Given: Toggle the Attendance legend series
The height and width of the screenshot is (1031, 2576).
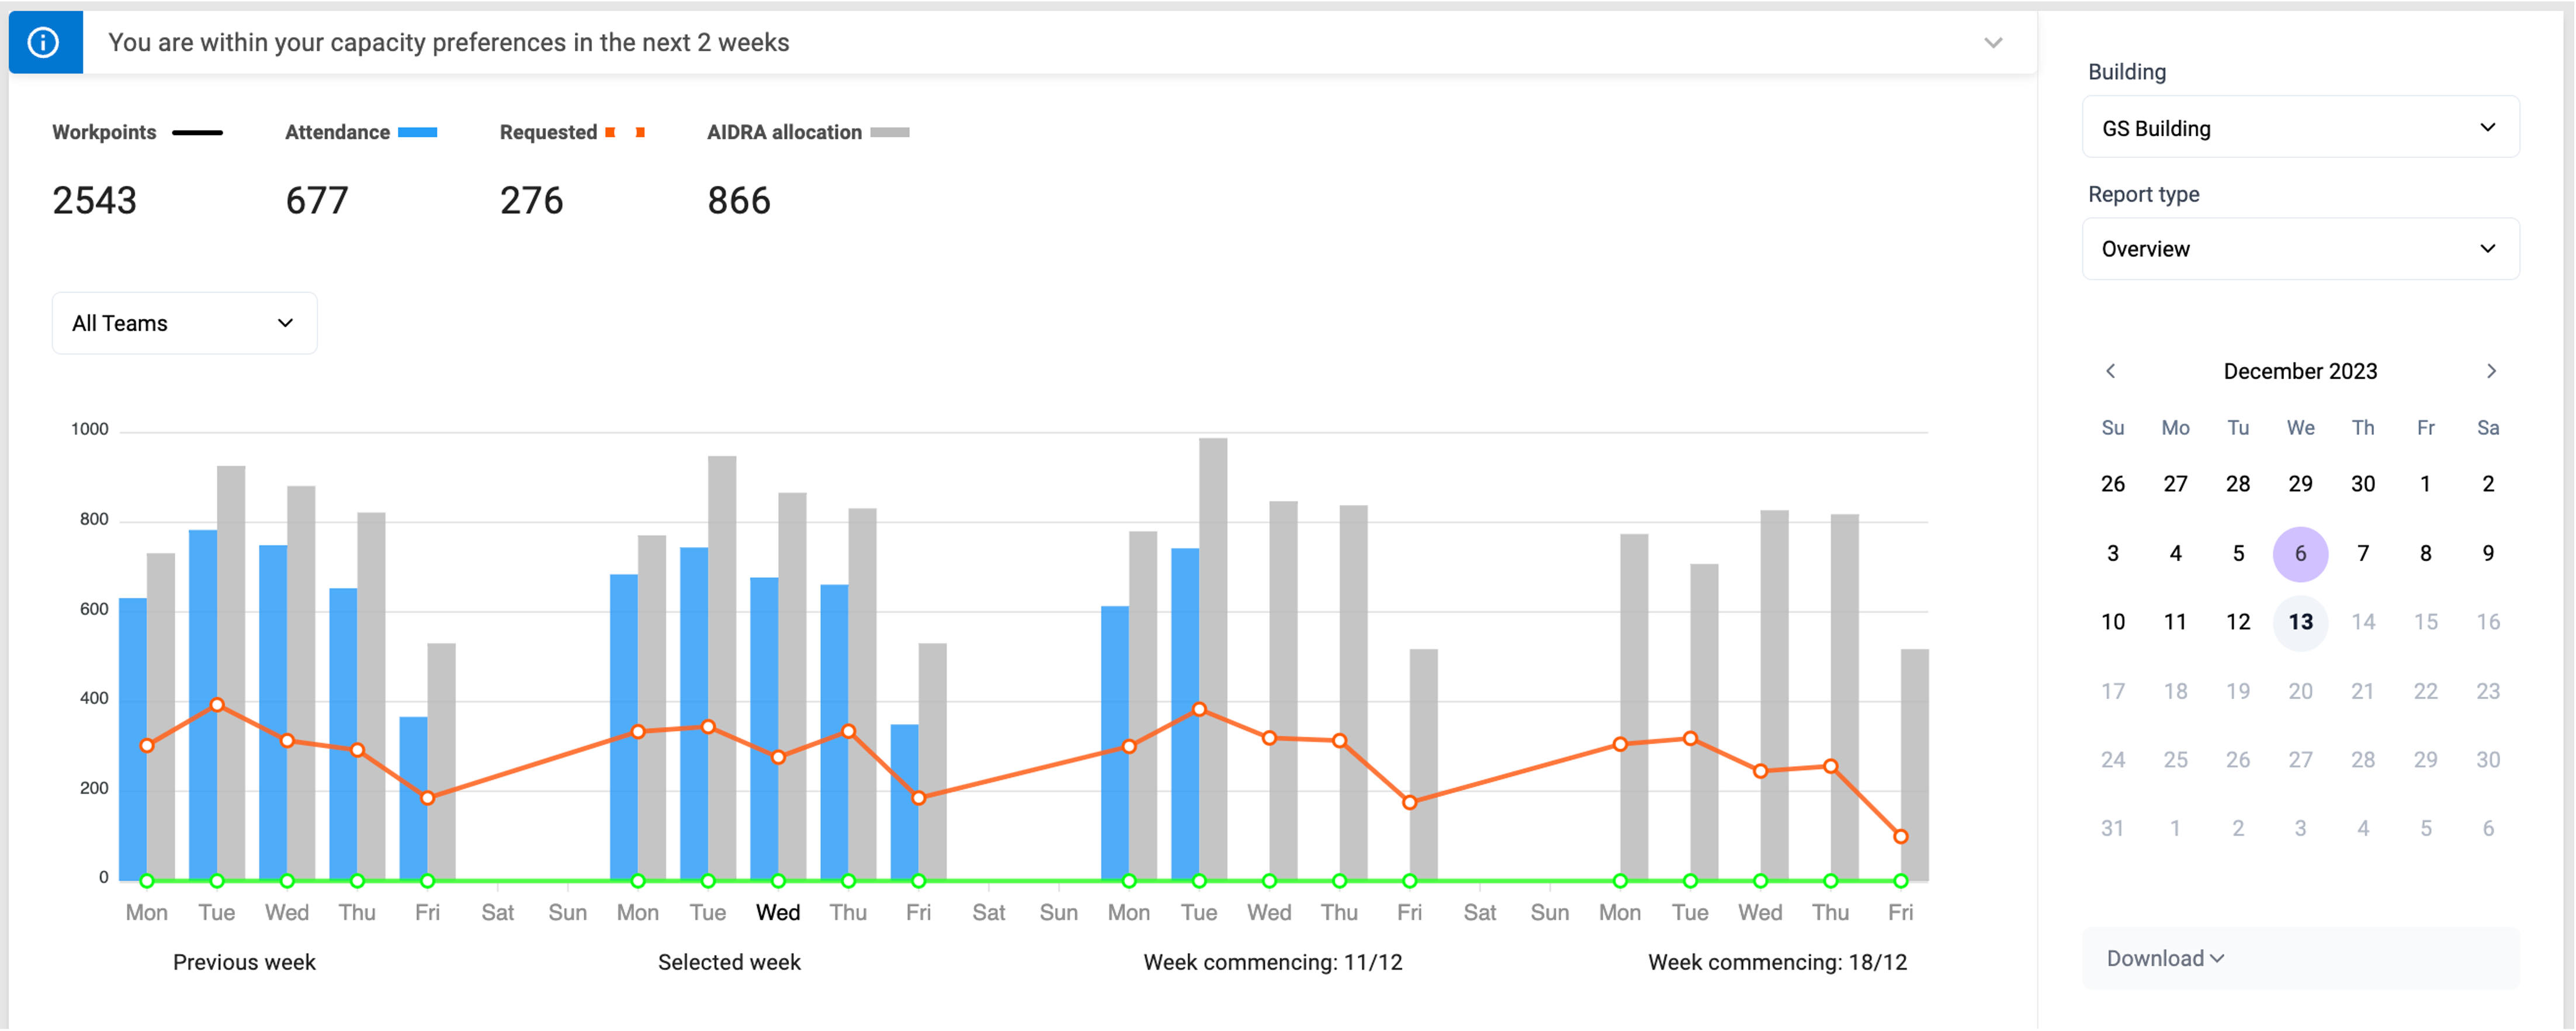Looking at the screenshot, I should (337, 132).
